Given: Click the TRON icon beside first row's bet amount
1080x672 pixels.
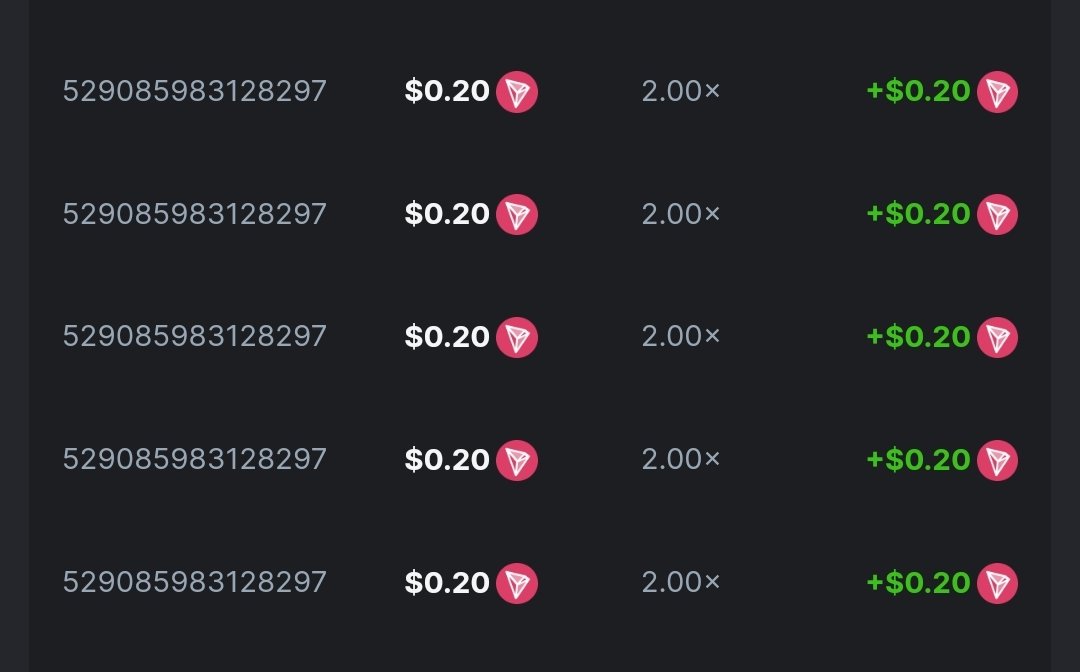Looking at the screenshot, I should [517, 92].
